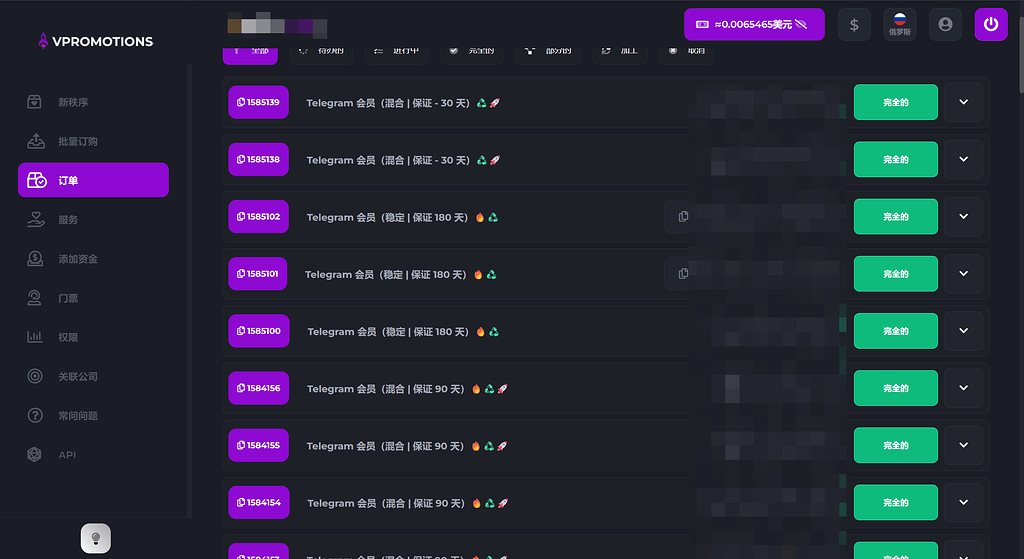Expand order 1584156 details chevron
Image resolution: width=1024 pixels, height=559 pixels.
pyautogui.click(x=963, y=388)
